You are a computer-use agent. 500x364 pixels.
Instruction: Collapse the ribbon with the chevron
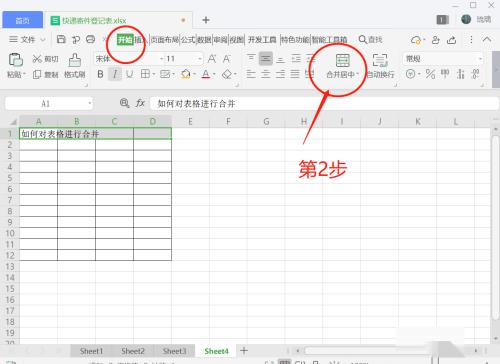487,40
